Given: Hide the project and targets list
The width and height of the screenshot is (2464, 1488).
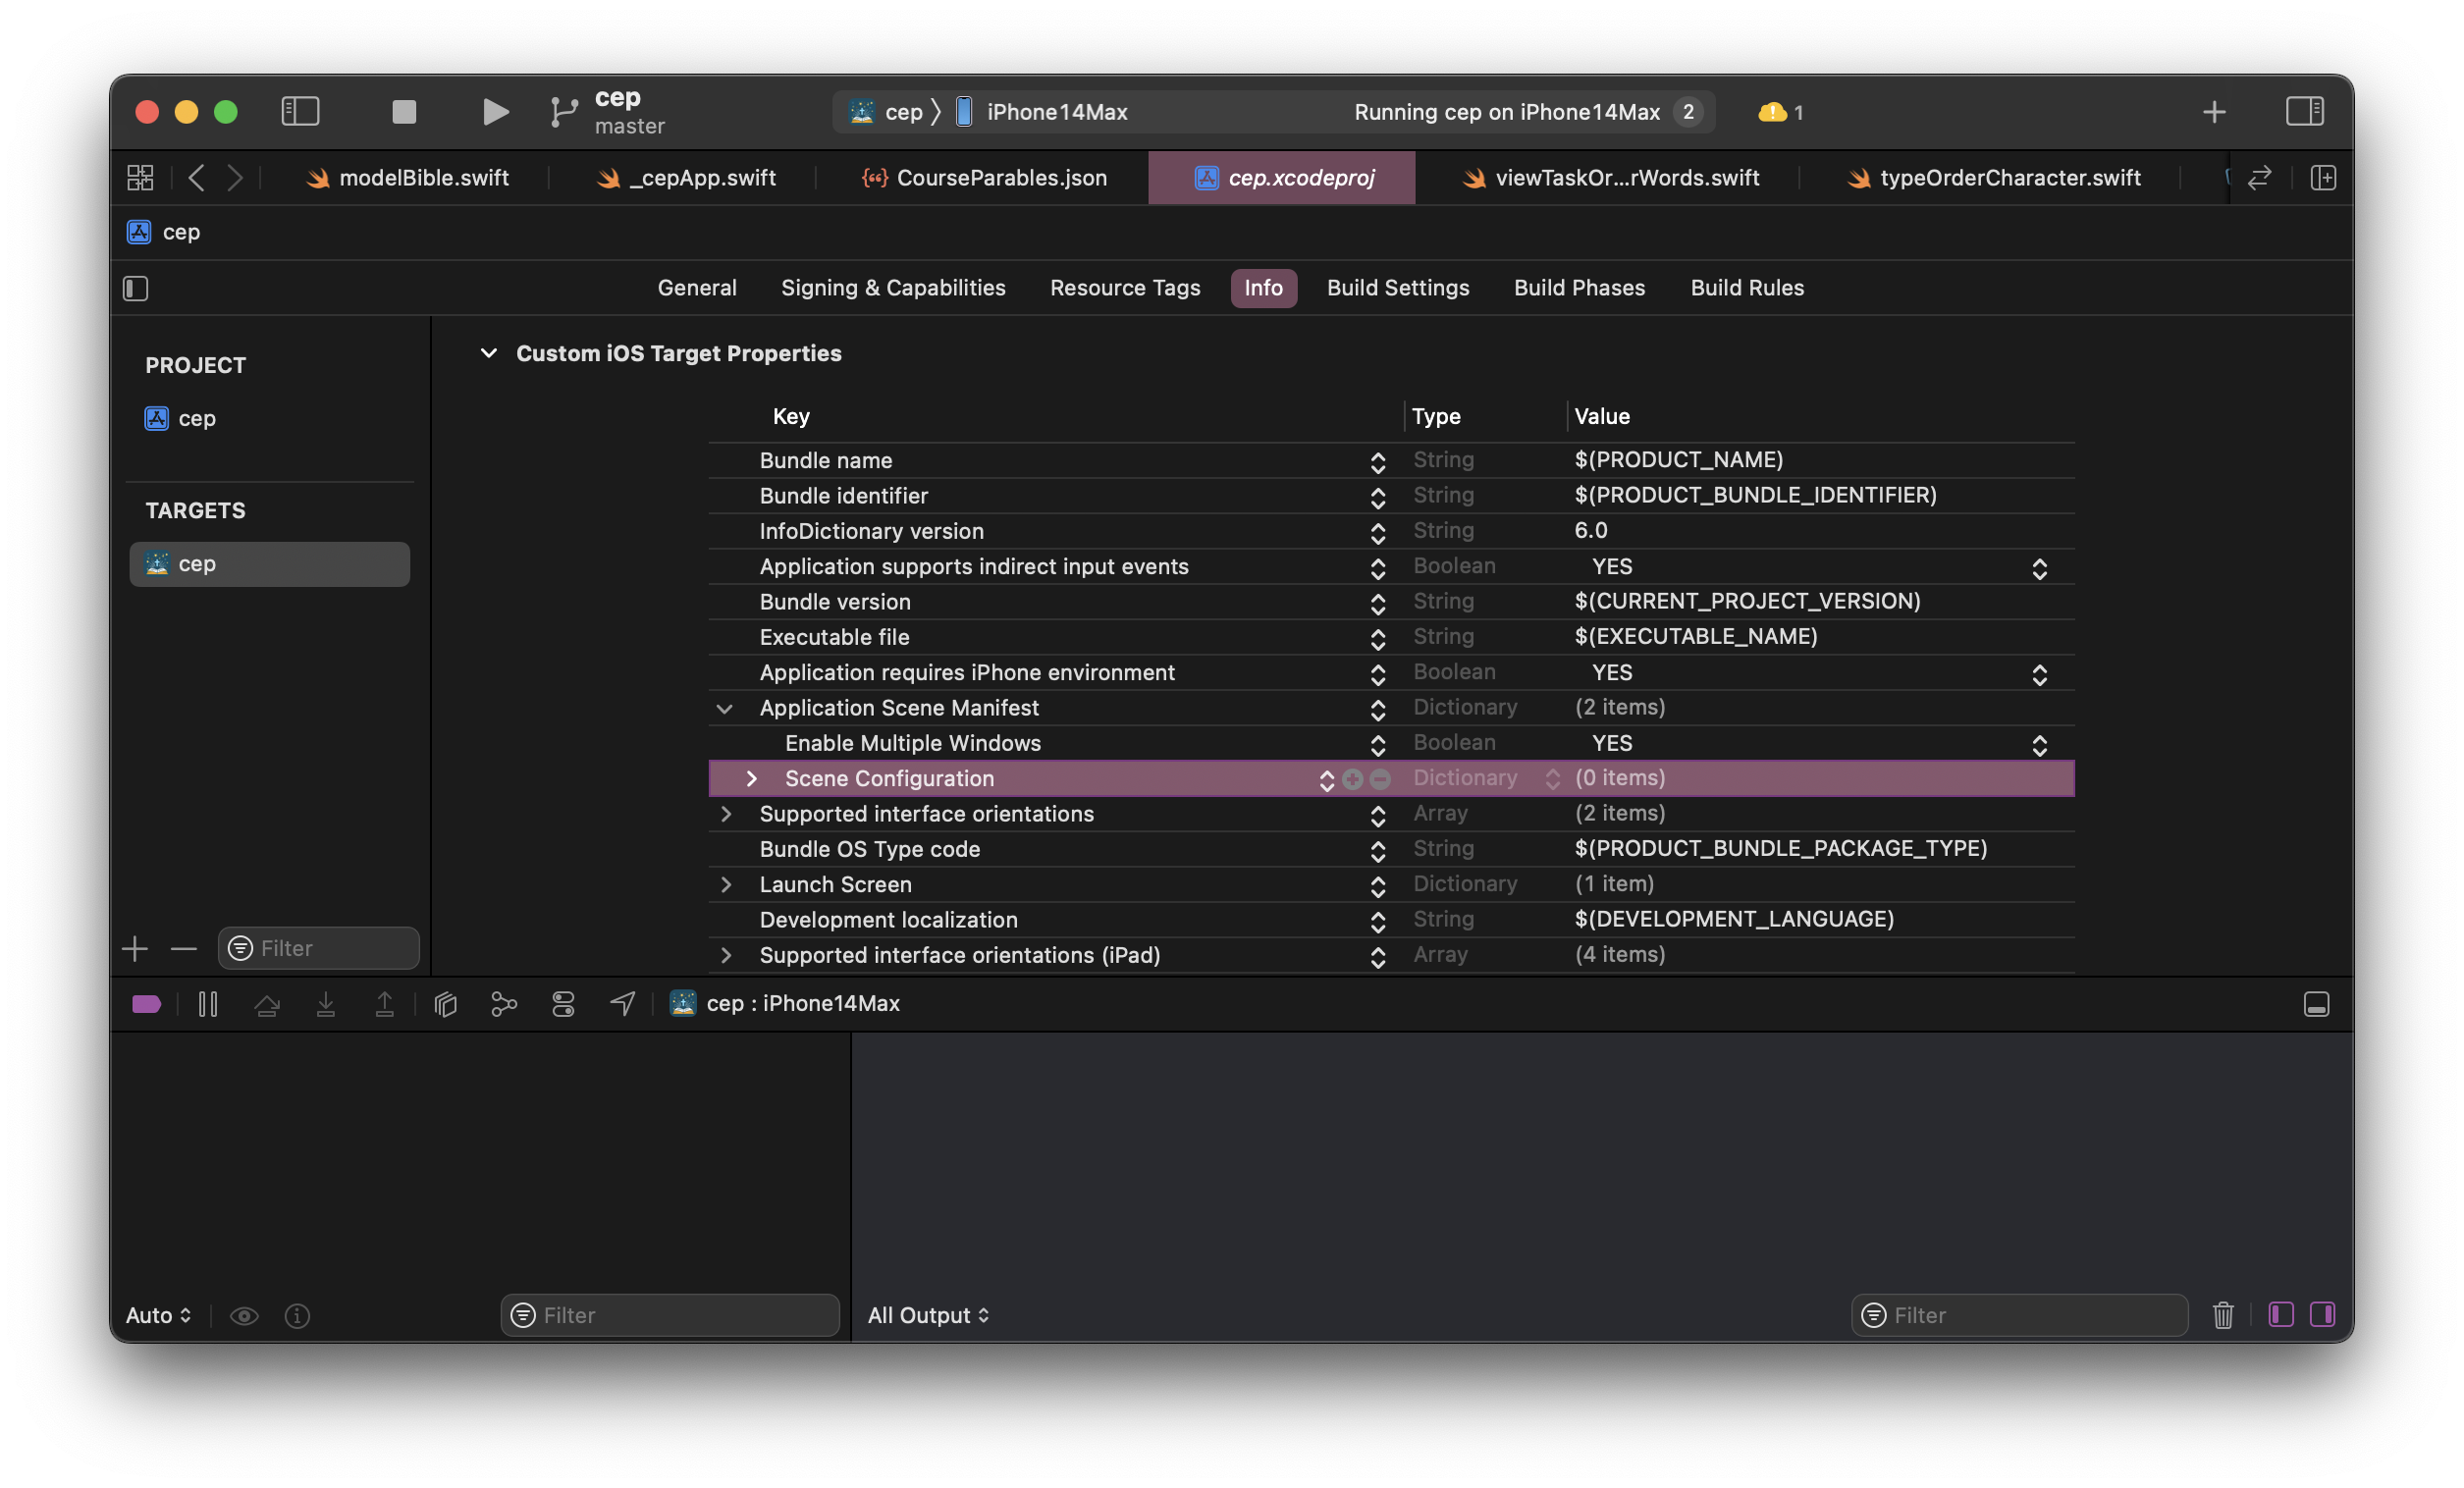Looking at the screenshot, I should [136, 289].
